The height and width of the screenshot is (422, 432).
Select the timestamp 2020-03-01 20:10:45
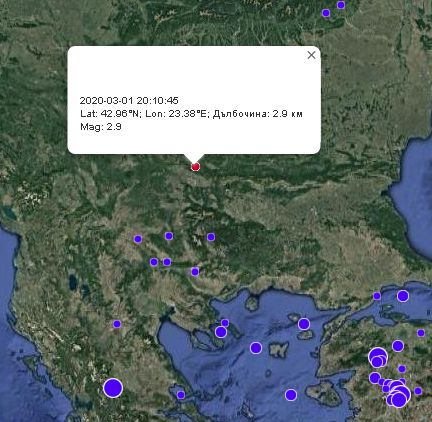click(129, 100)
